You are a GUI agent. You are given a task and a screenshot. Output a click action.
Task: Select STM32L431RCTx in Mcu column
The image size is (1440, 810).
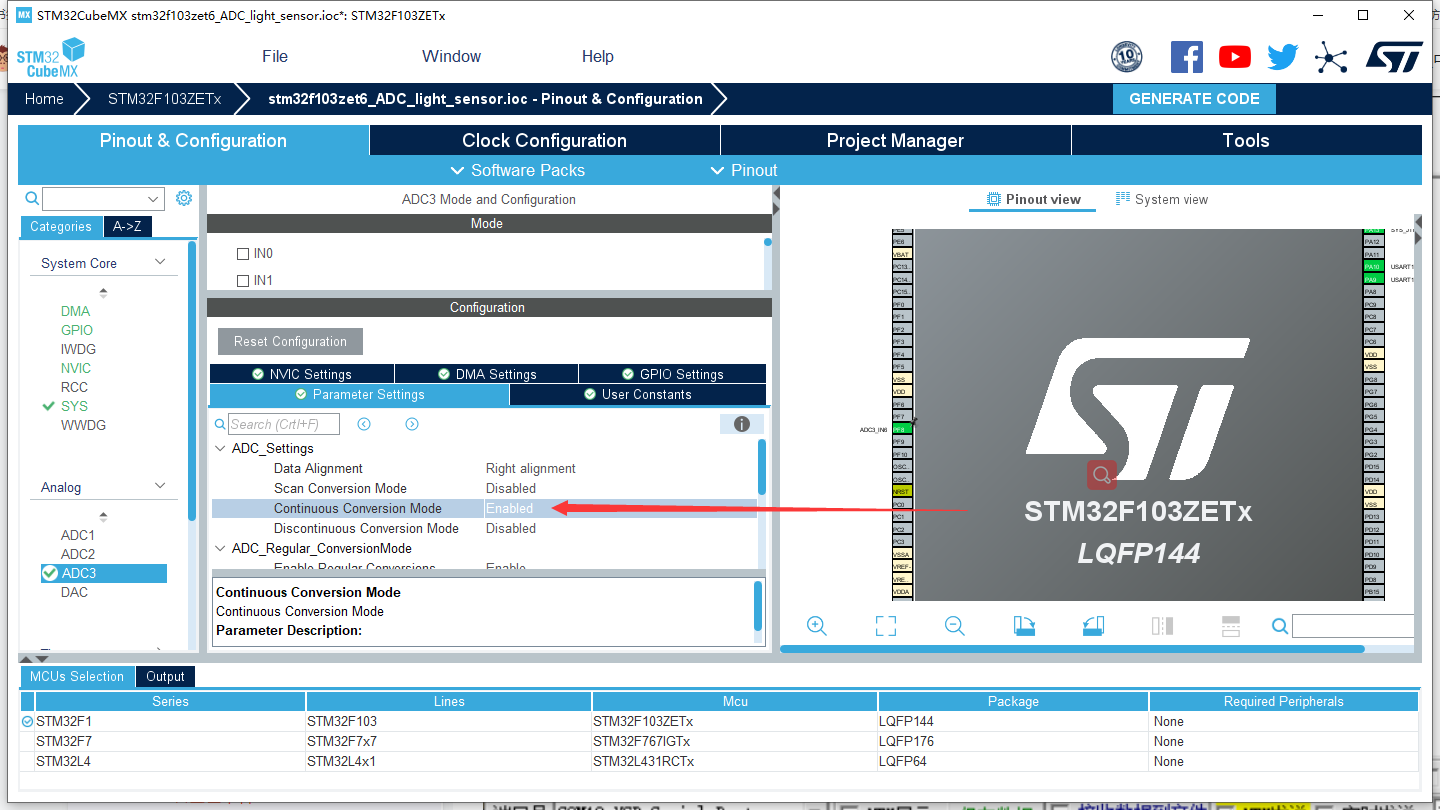pos(643,761)
